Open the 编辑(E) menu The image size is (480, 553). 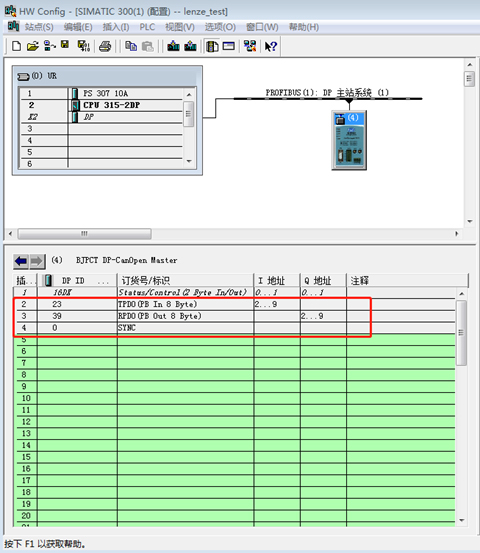tap(78, 27)
